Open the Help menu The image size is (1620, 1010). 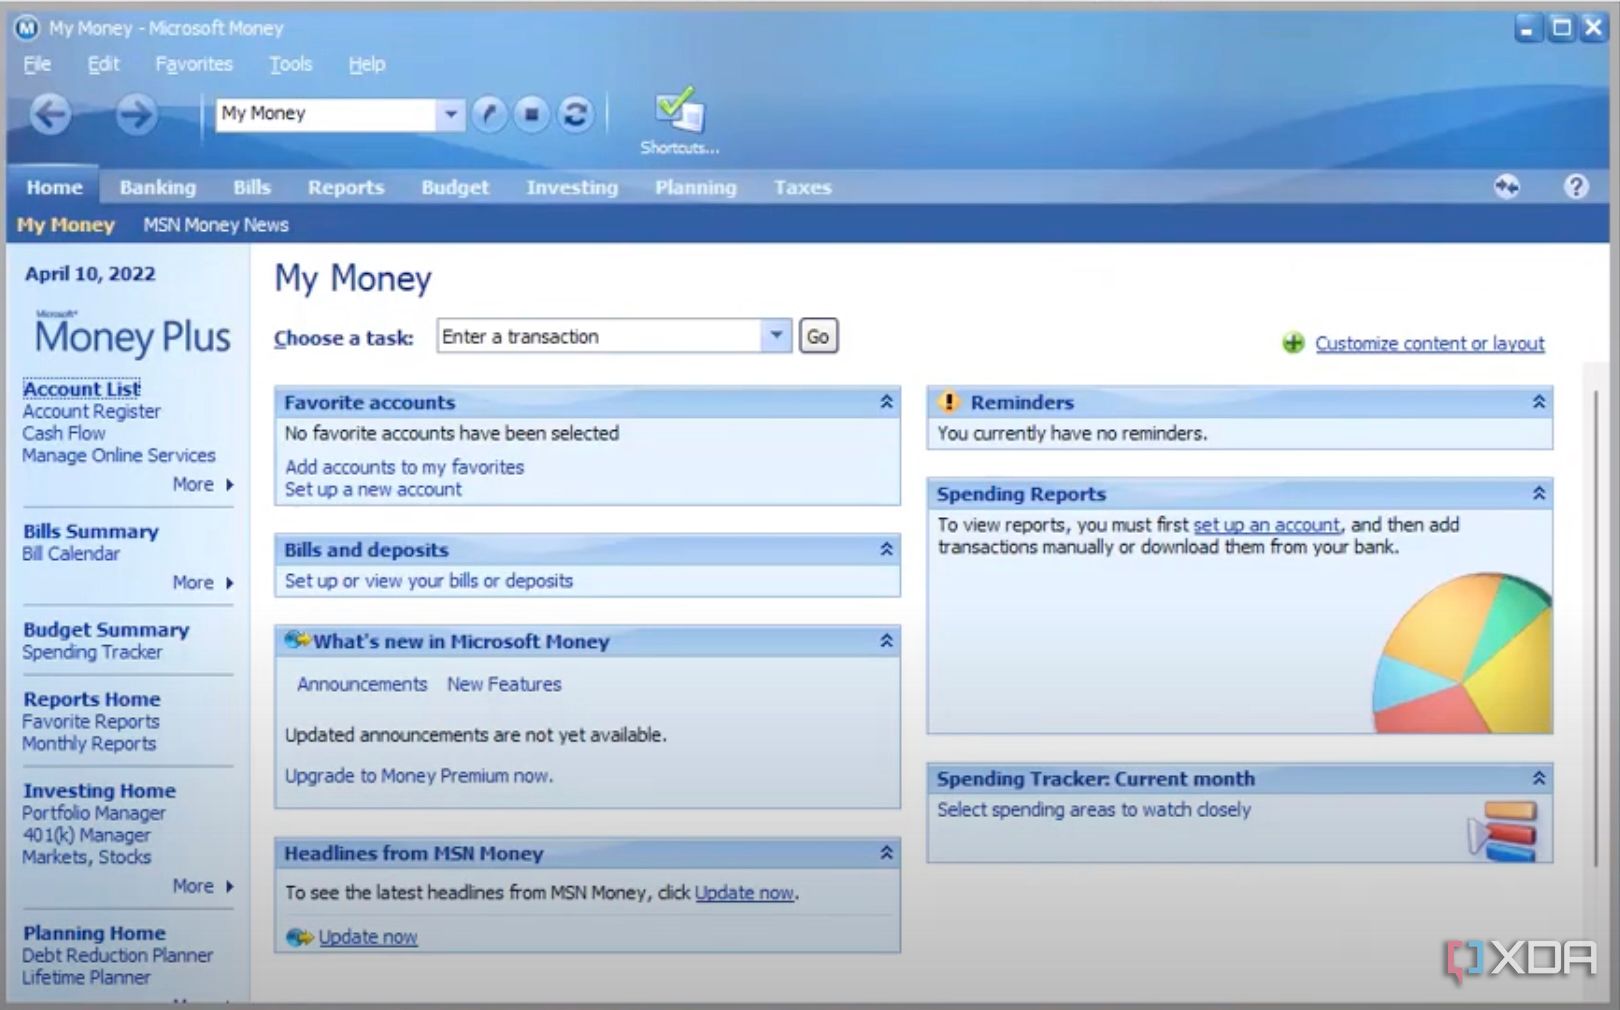(x=366, y=64)
